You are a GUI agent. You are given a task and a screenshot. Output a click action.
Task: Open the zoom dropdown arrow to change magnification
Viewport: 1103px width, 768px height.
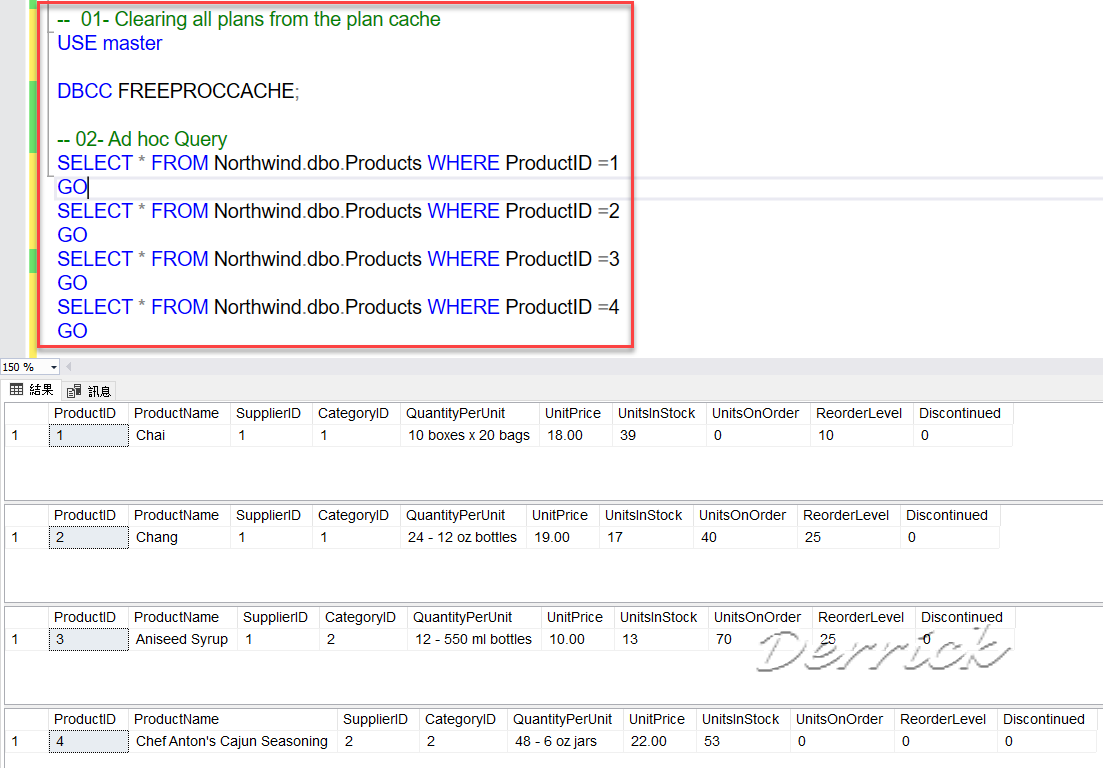pos(53,367)
